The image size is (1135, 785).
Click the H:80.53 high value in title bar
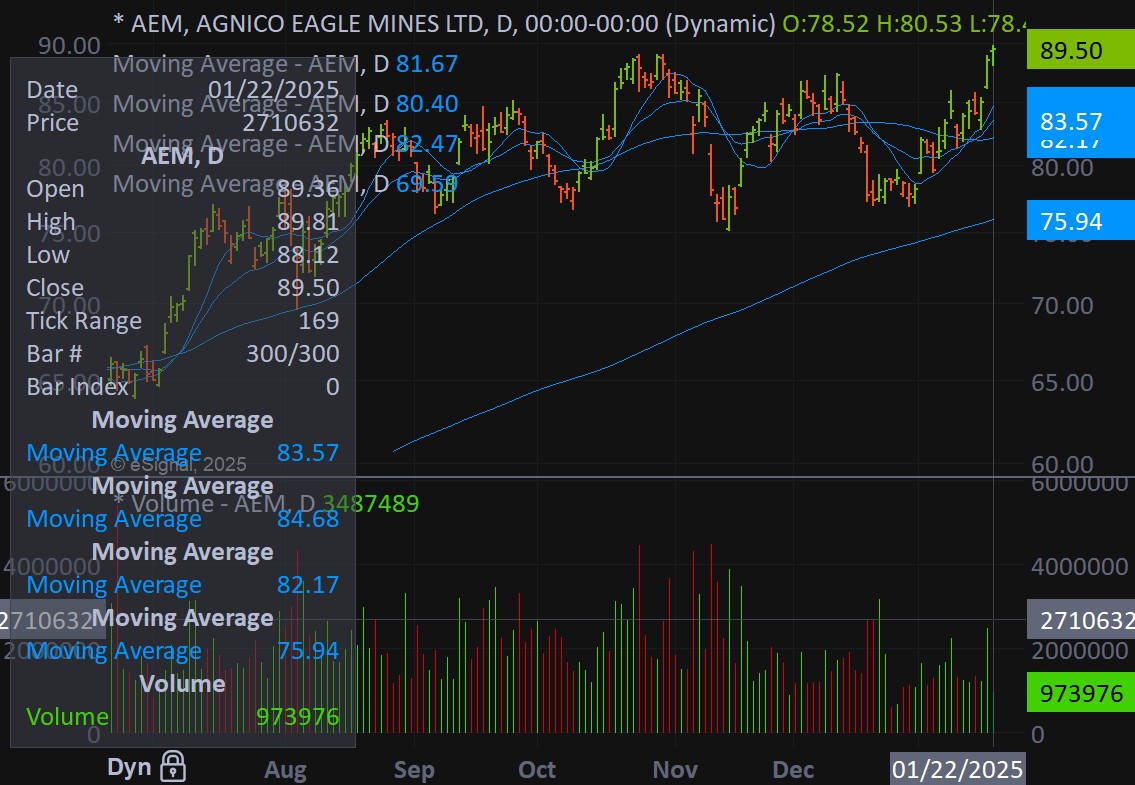point(919,24)
